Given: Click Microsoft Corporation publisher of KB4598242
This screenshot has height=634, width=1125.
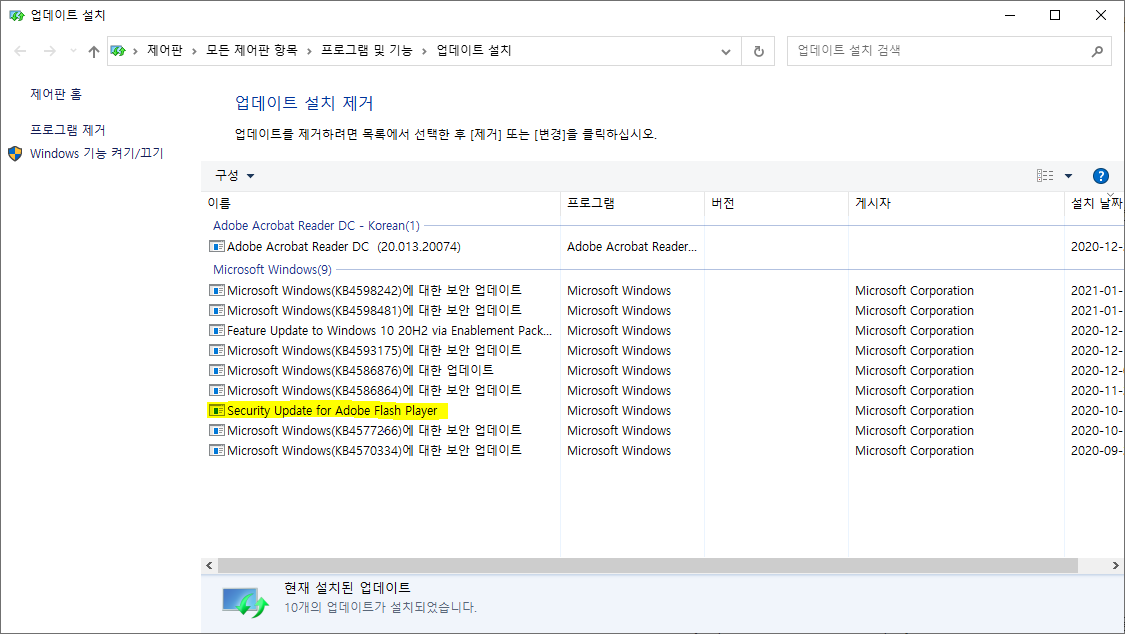Looking at the screenshot, I should (914, 290).
